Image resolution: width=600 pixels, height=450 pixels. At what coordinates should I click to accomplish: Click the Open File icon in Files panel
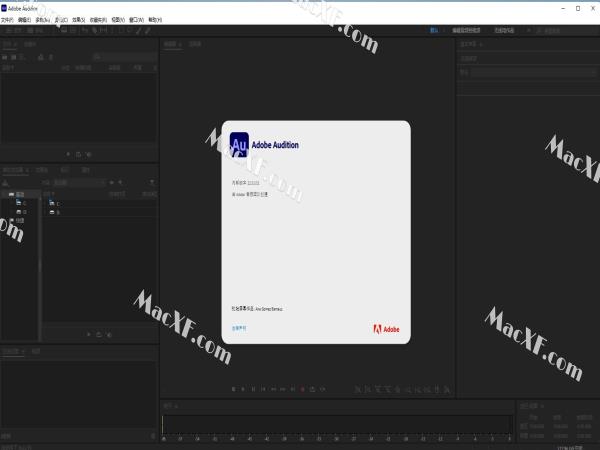5,57
